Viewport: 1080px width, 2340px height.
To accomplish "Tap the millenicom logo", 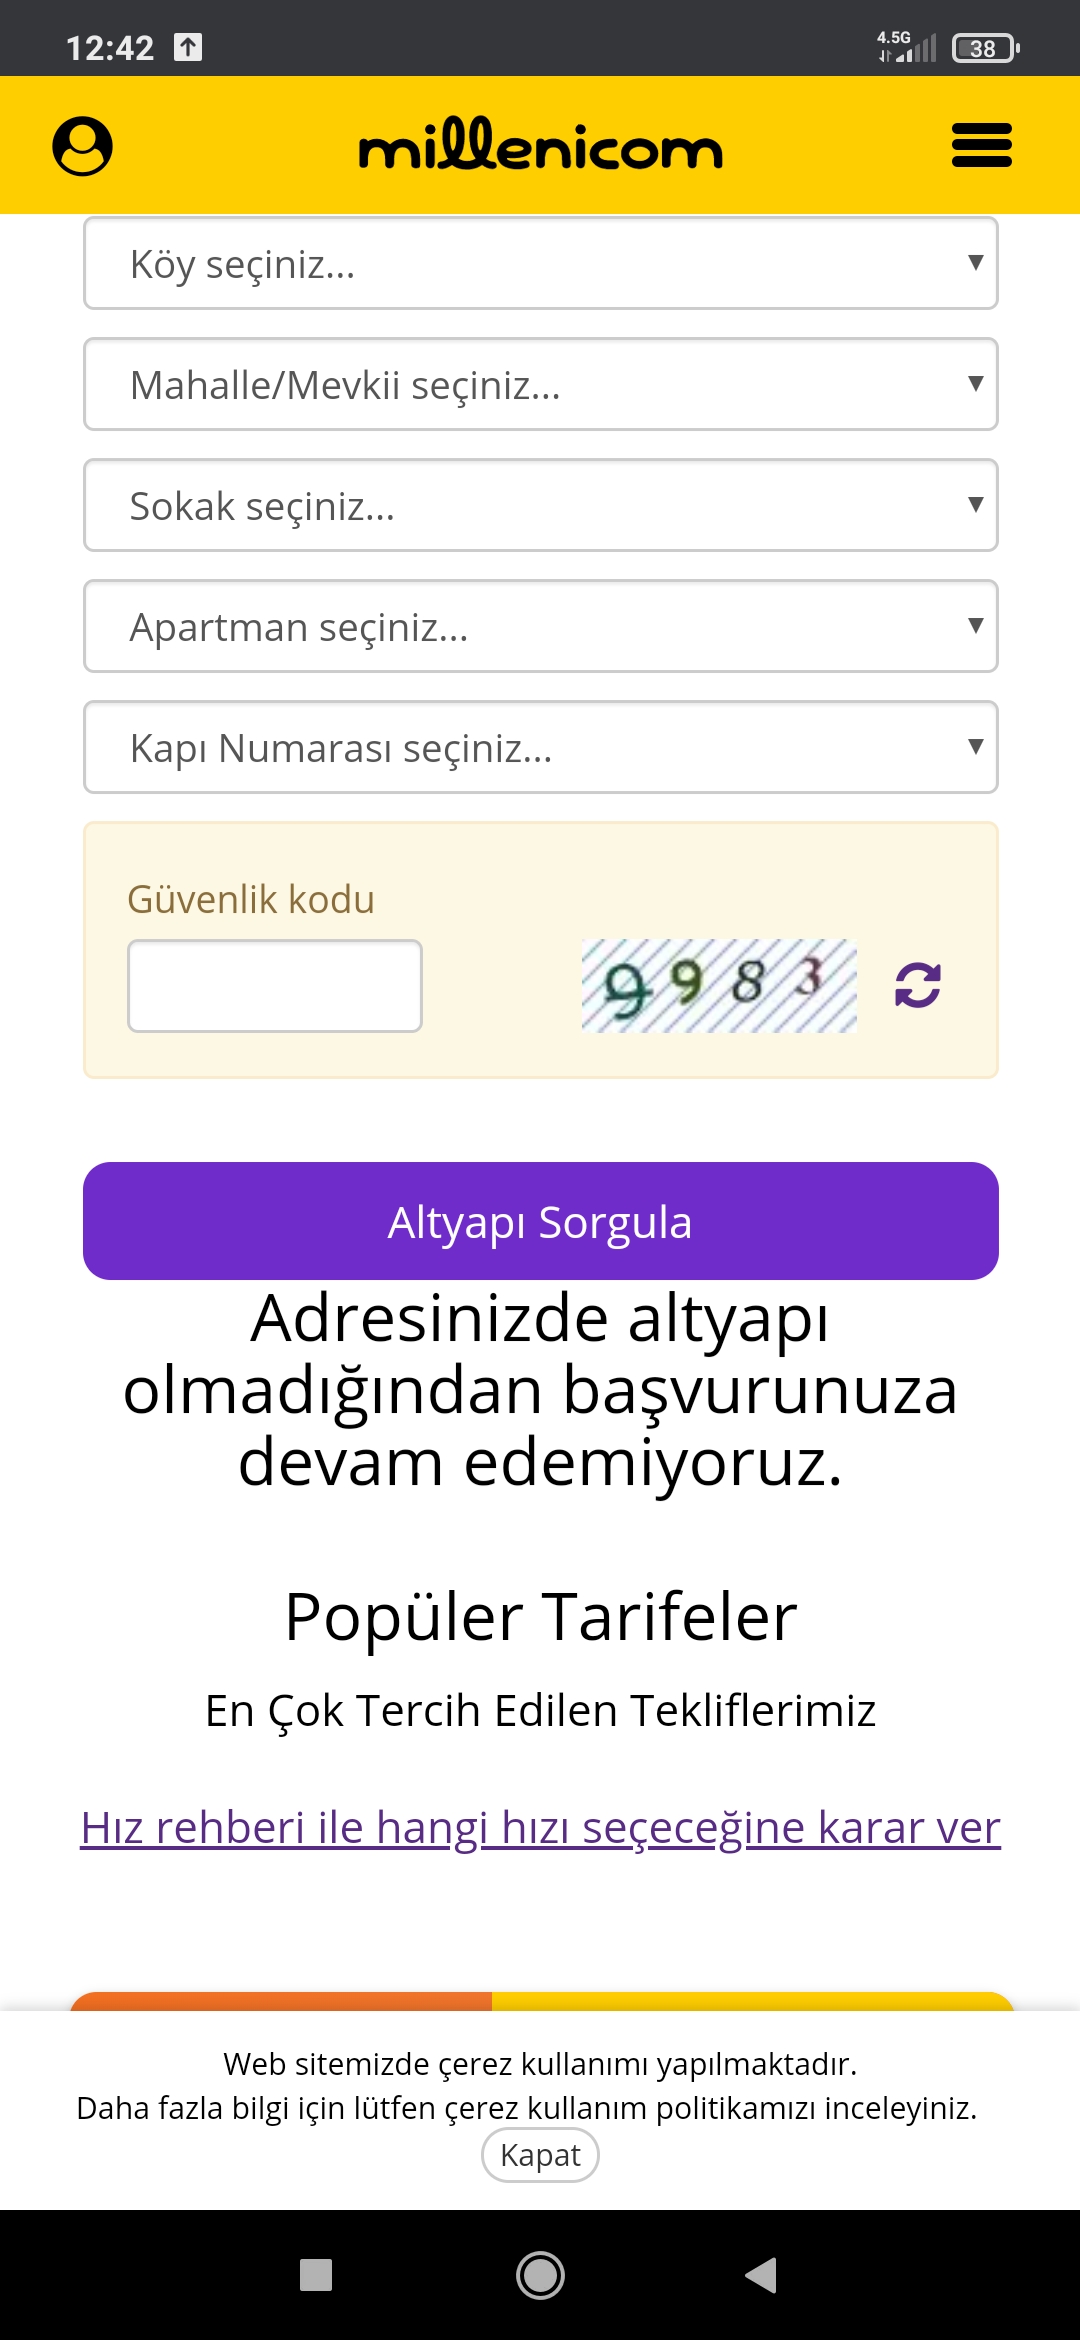I will click(x=540, y=146).
